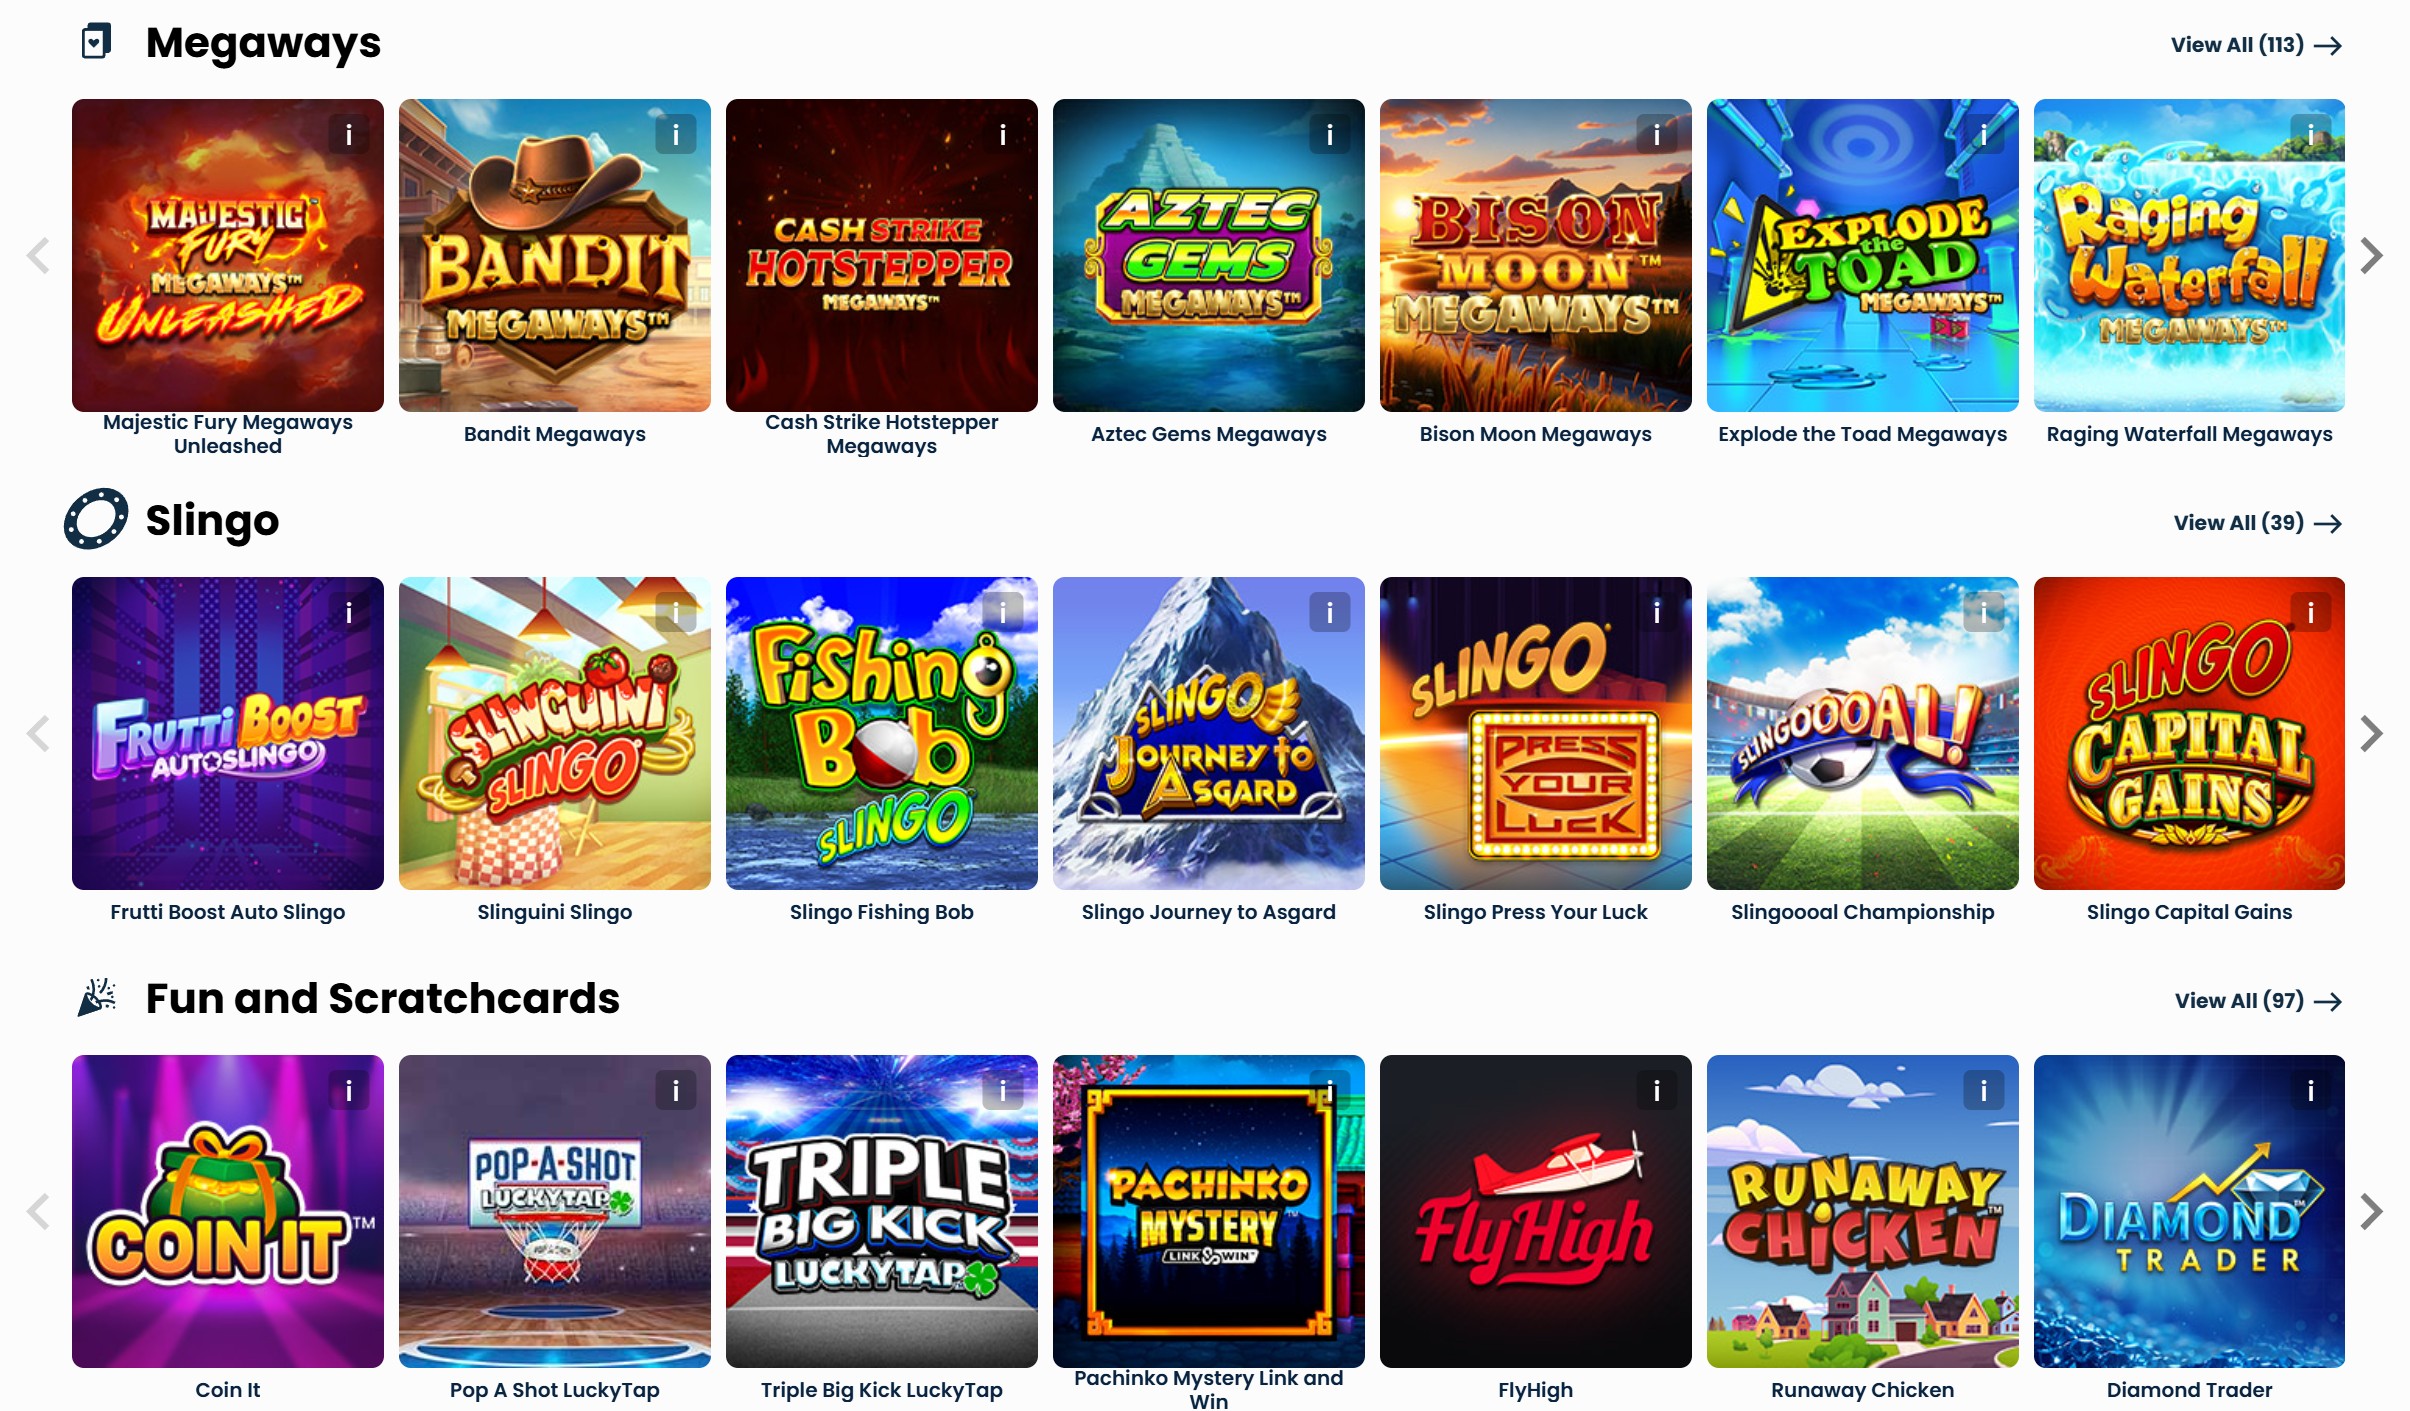Open Bison Moon Megaways game thumbnail
The height and width of the screenshot is (1411, 2410).
pos(1536,255)
